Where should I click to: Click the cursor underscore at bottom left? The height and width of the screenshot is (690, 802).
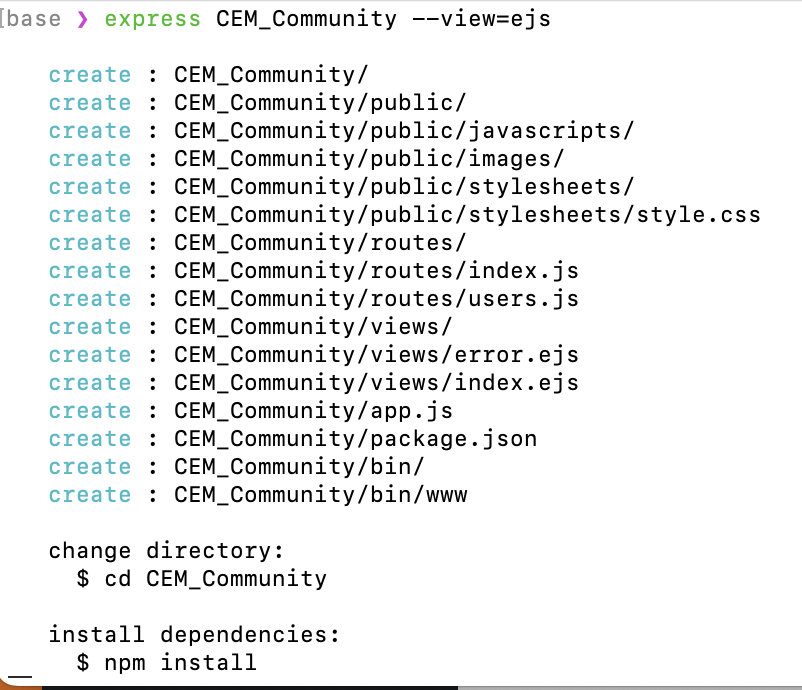click(20, 677)
